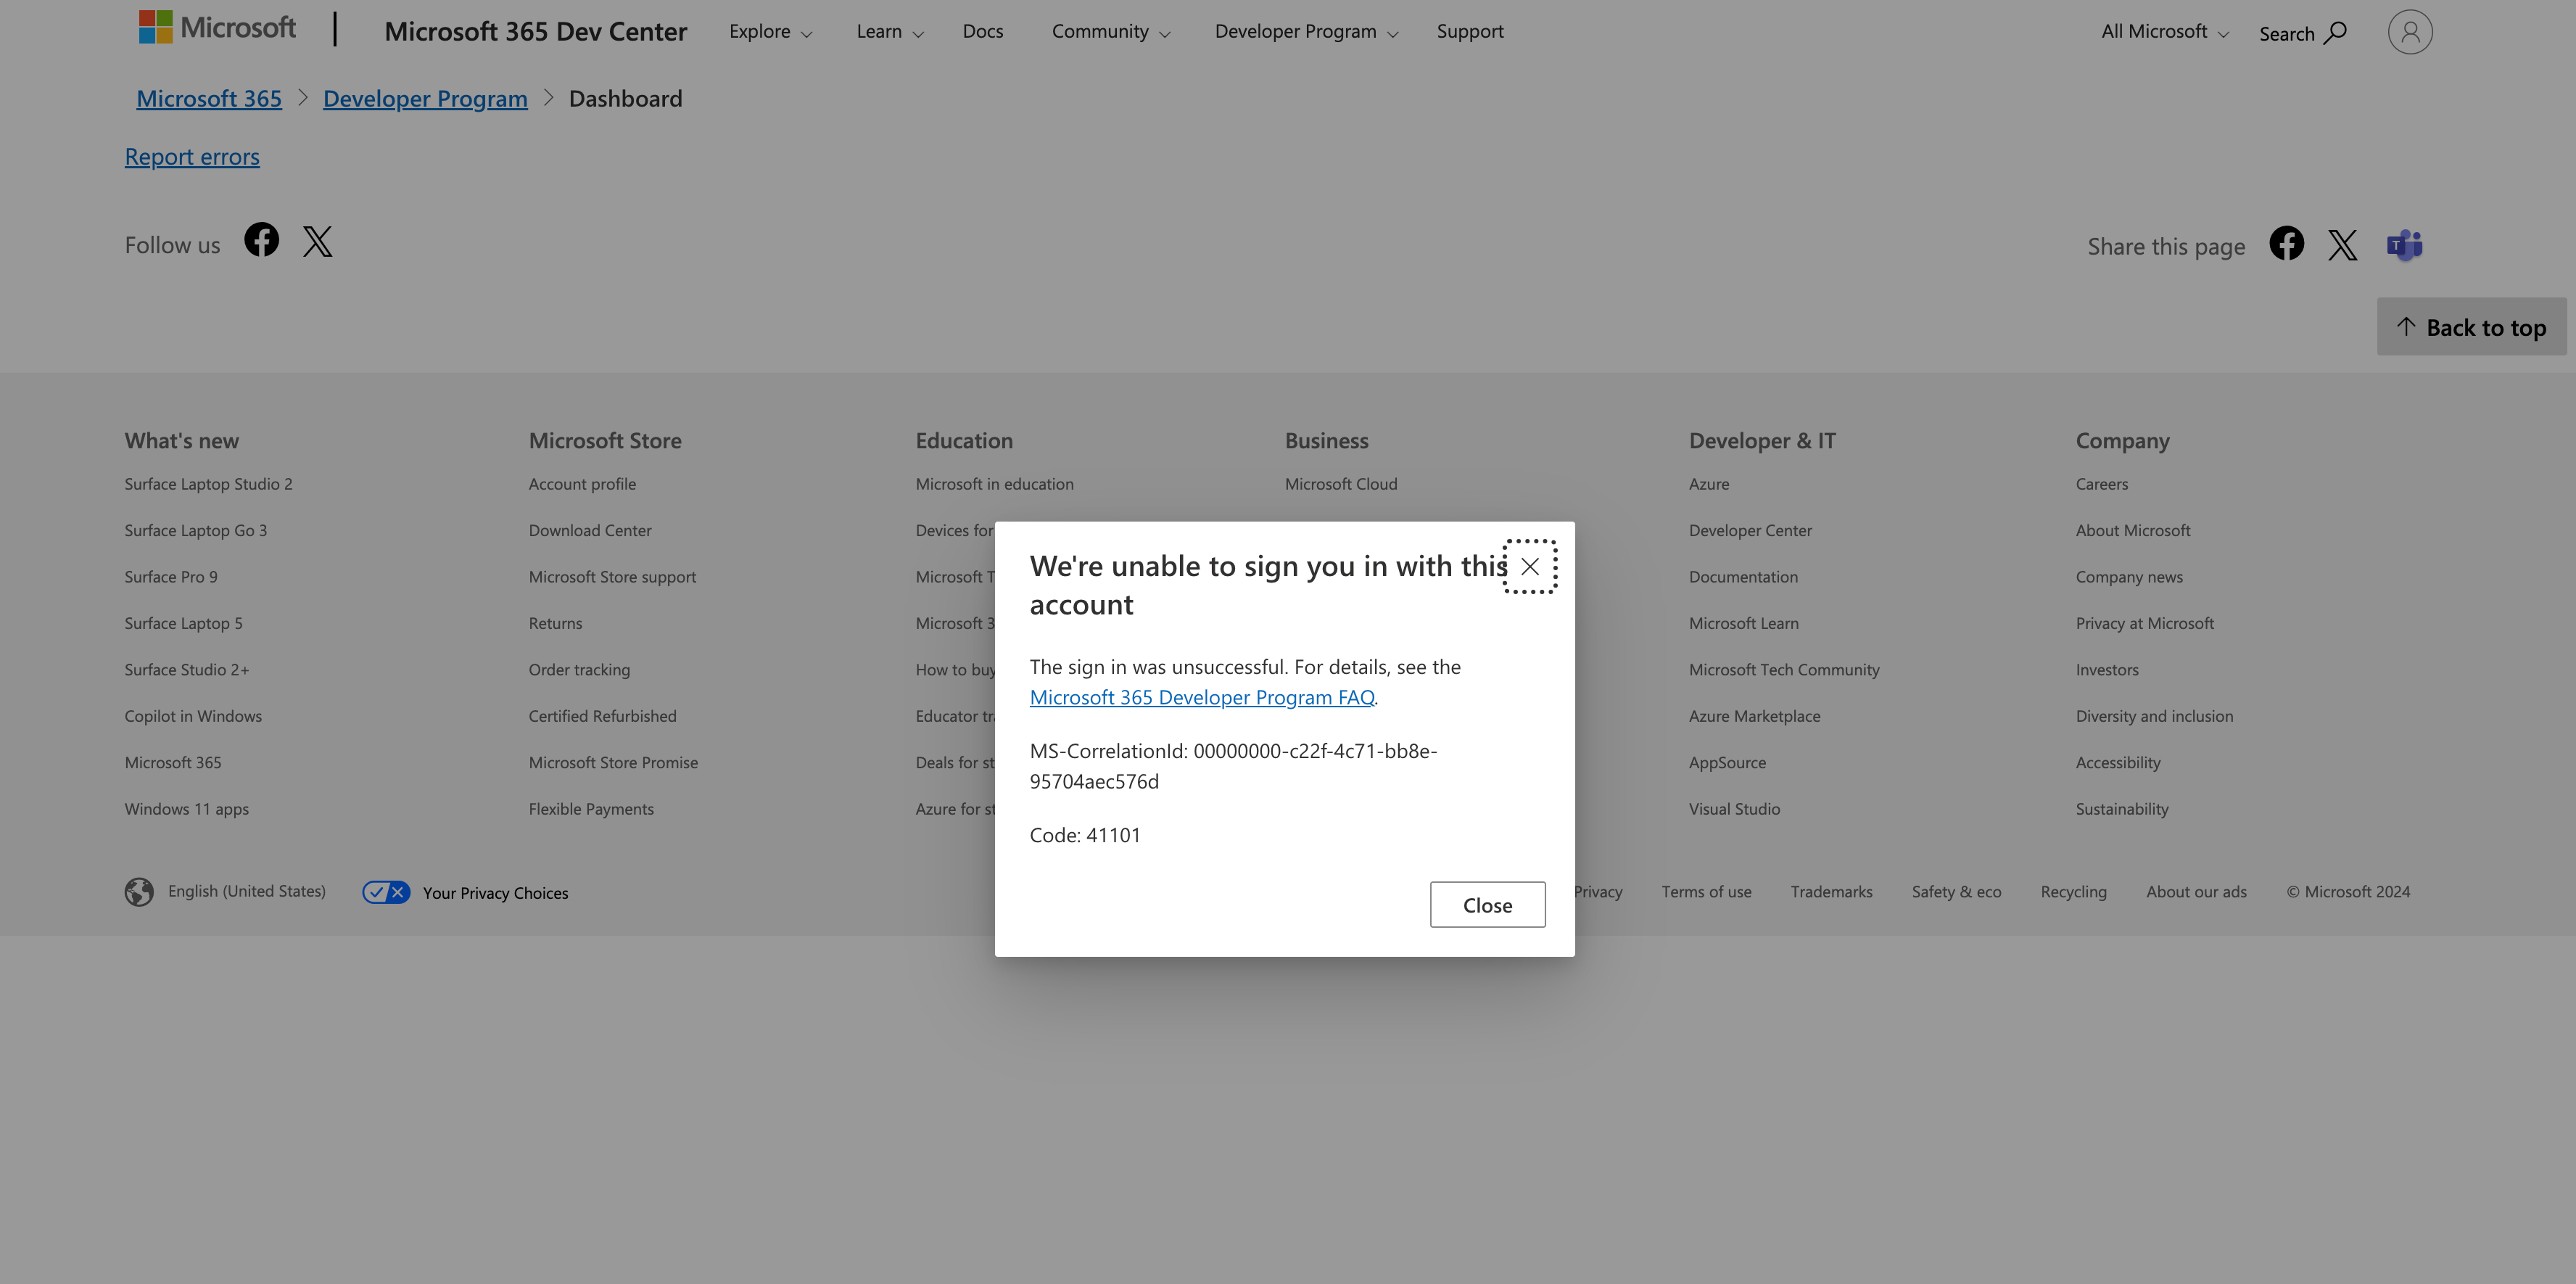Click the Close button in dialog
The width and height of the screenshot is (2576, 1284).
[x=1487, y=905]
